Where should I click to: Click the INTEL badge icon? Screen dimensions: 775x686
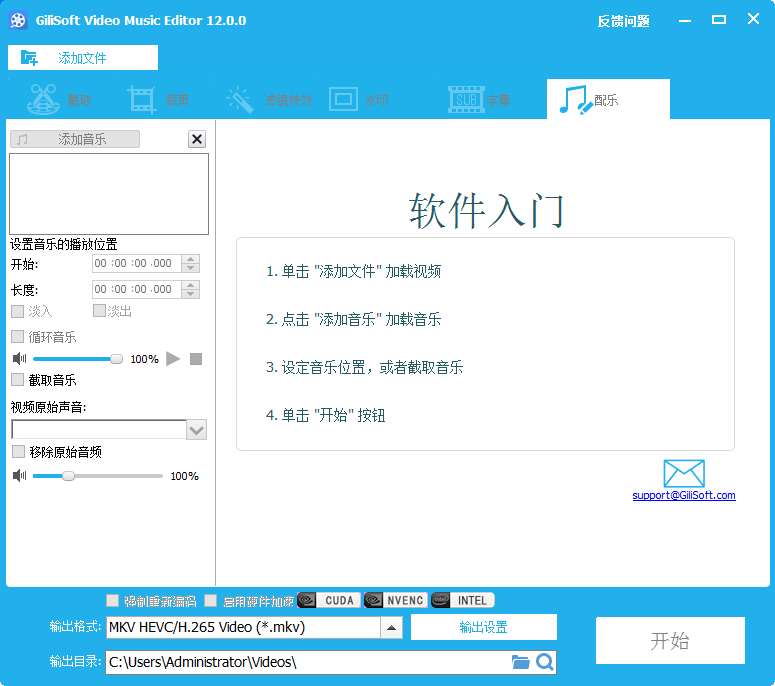pos(463,600)
